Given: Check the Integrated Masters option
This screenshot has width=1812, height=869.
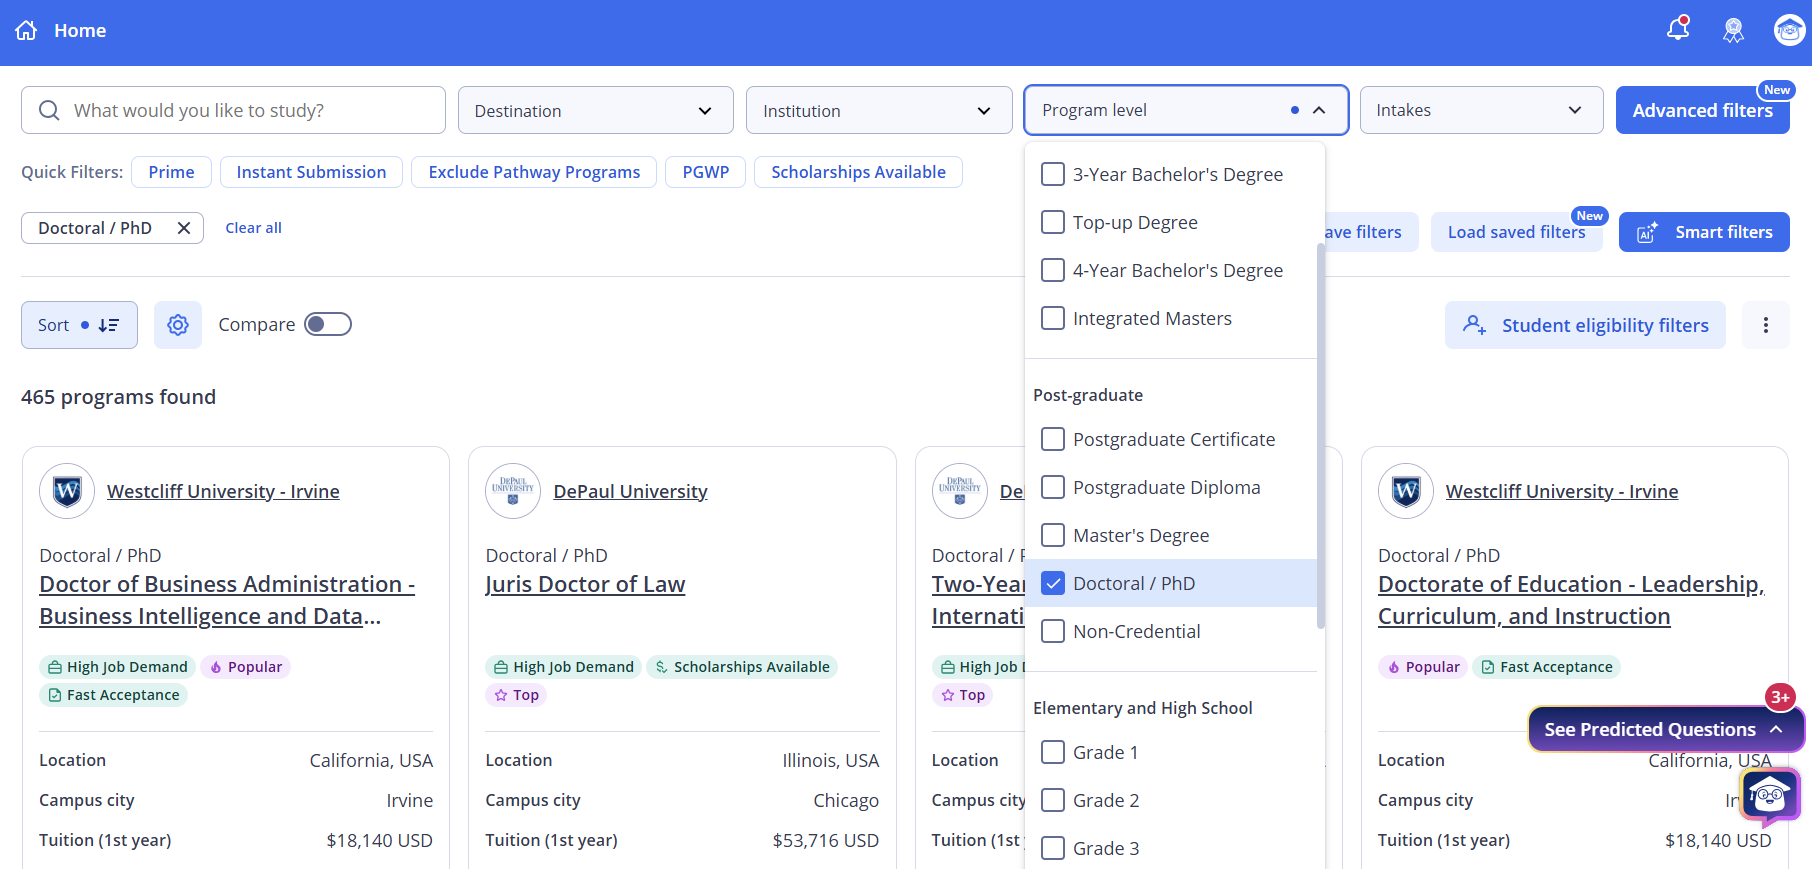Looking at the screenshot, I should click(1053, 318).
